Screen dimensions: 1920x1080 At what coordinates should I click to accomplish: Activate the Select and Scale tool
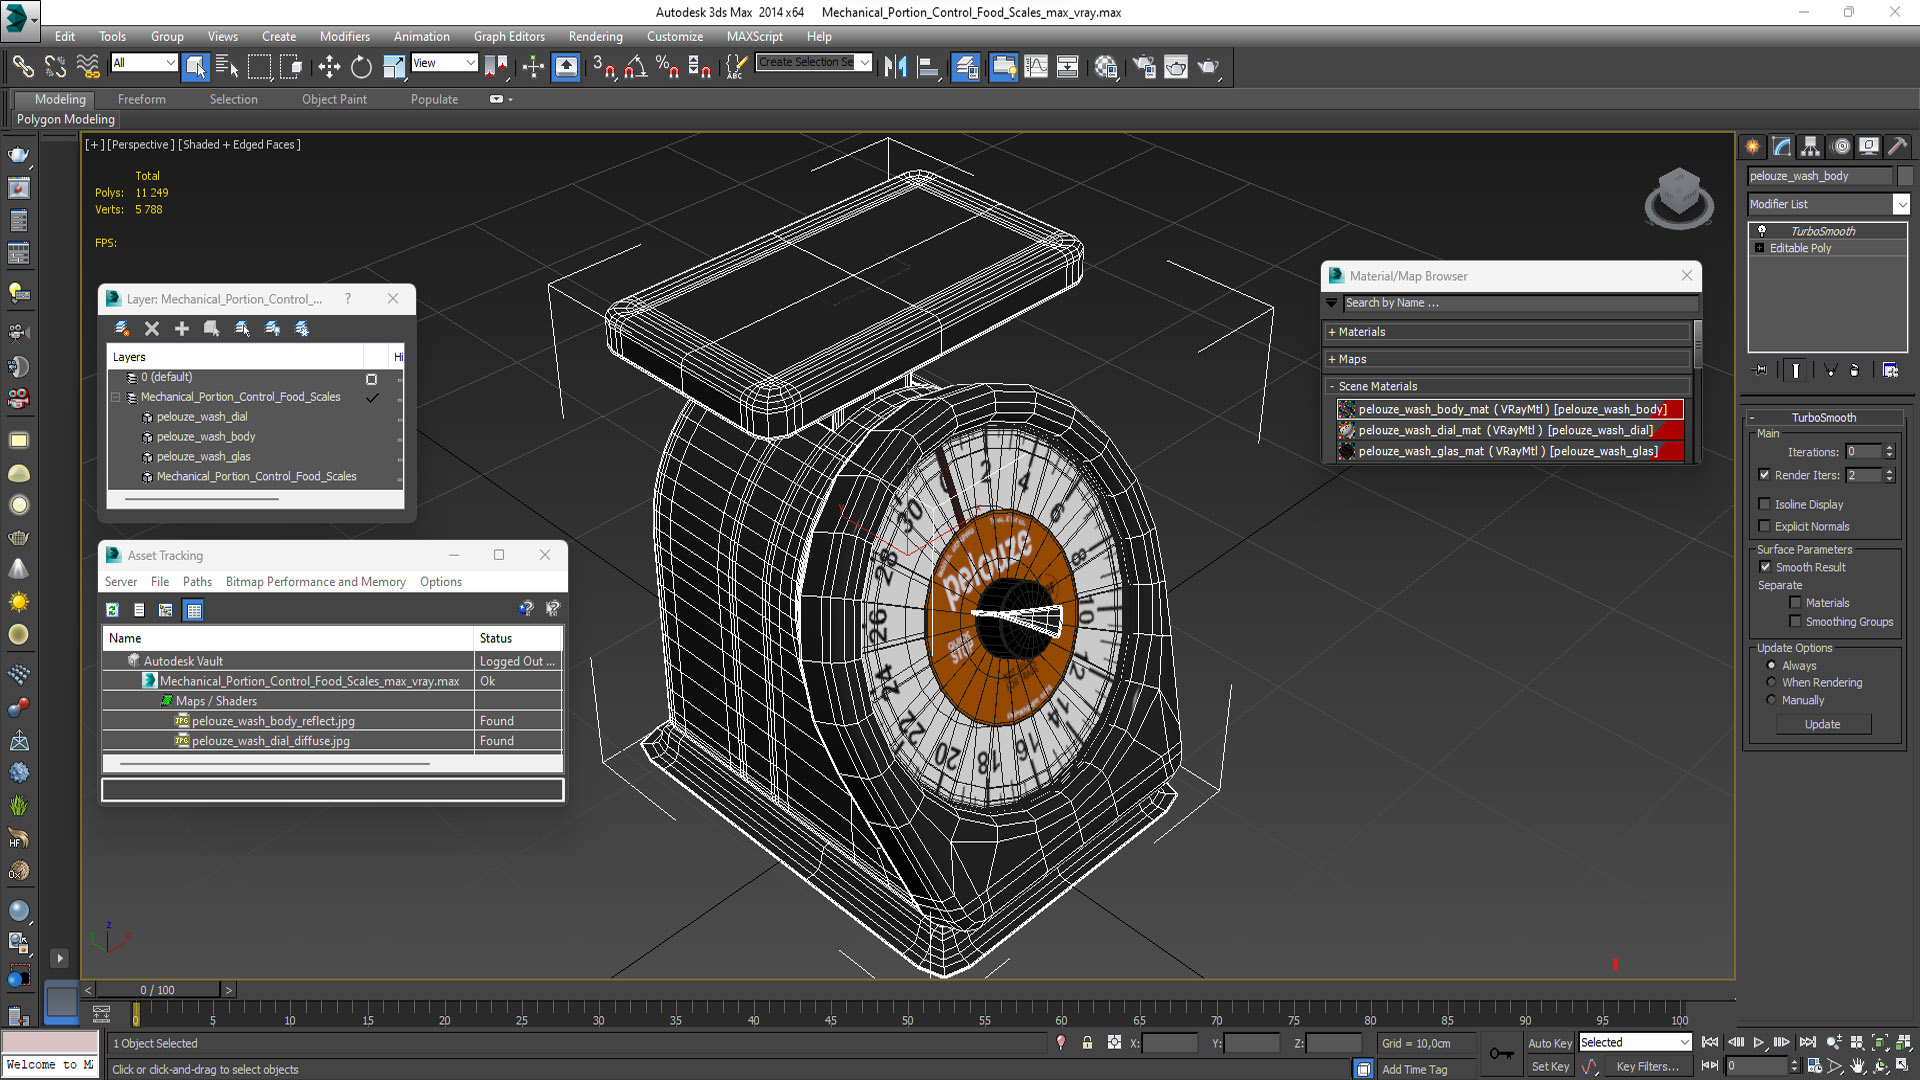[x=394, y=67]
